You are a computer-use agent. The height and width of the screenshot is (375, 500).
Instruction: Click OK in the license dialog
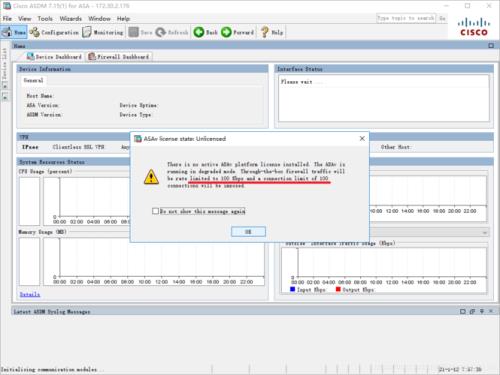pos(248,232)
